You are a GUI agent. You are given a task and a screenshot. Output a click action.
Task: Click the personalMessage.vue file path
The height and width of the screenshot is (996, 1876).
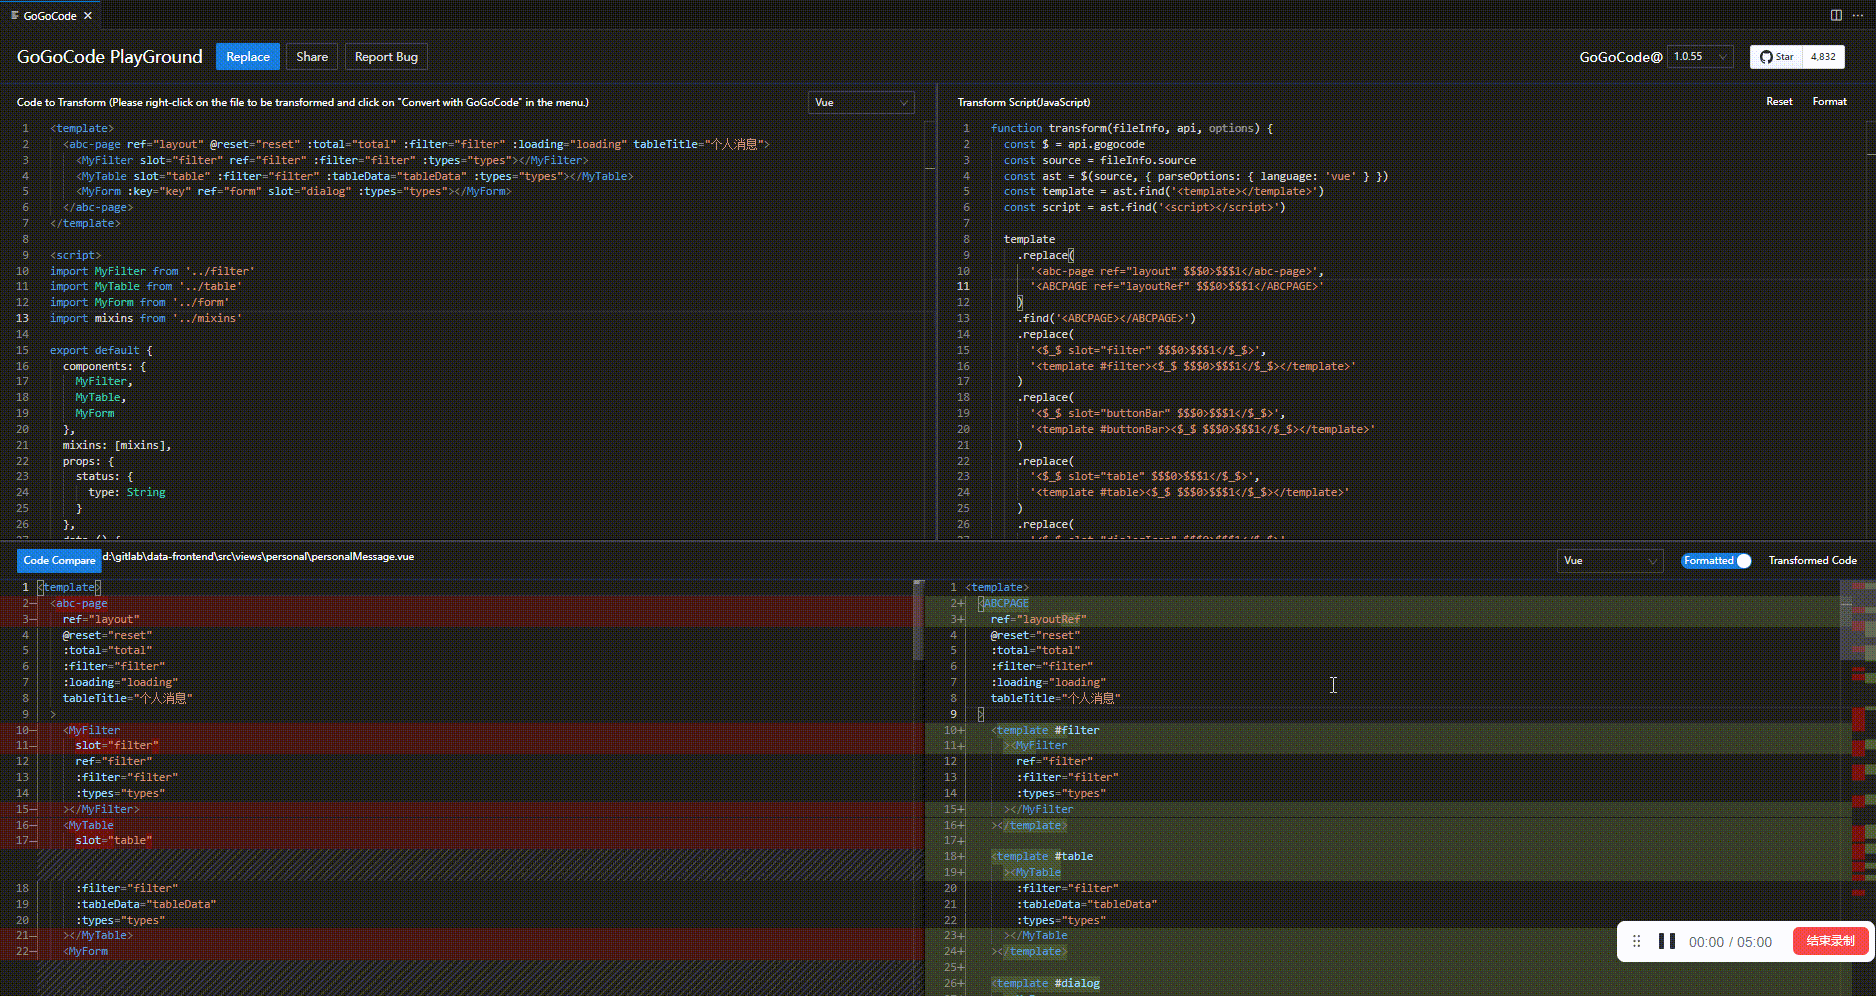[258, 556]
